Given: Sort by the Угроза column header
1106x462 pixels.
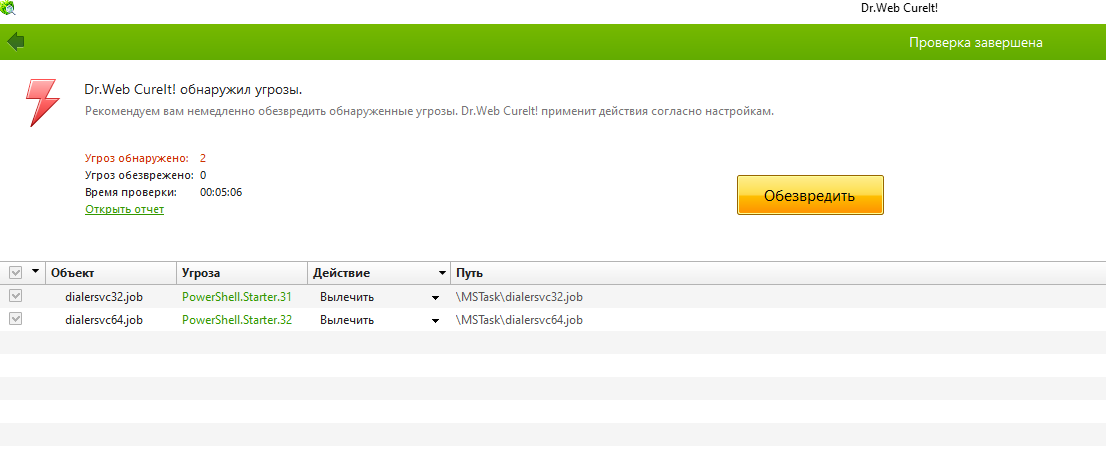Looking at the screenshot, I should tap(241, 273).
